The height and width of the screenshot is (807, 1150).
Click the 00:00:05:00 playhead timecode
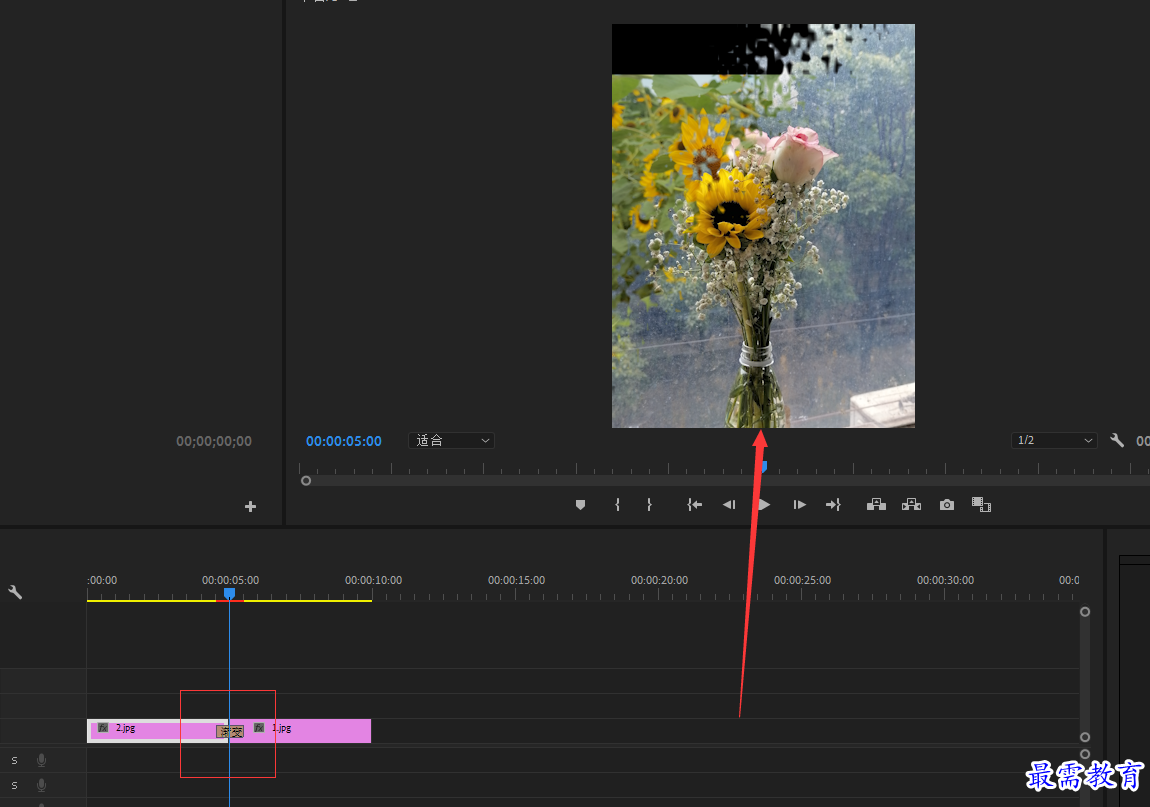tap(343, 441)
